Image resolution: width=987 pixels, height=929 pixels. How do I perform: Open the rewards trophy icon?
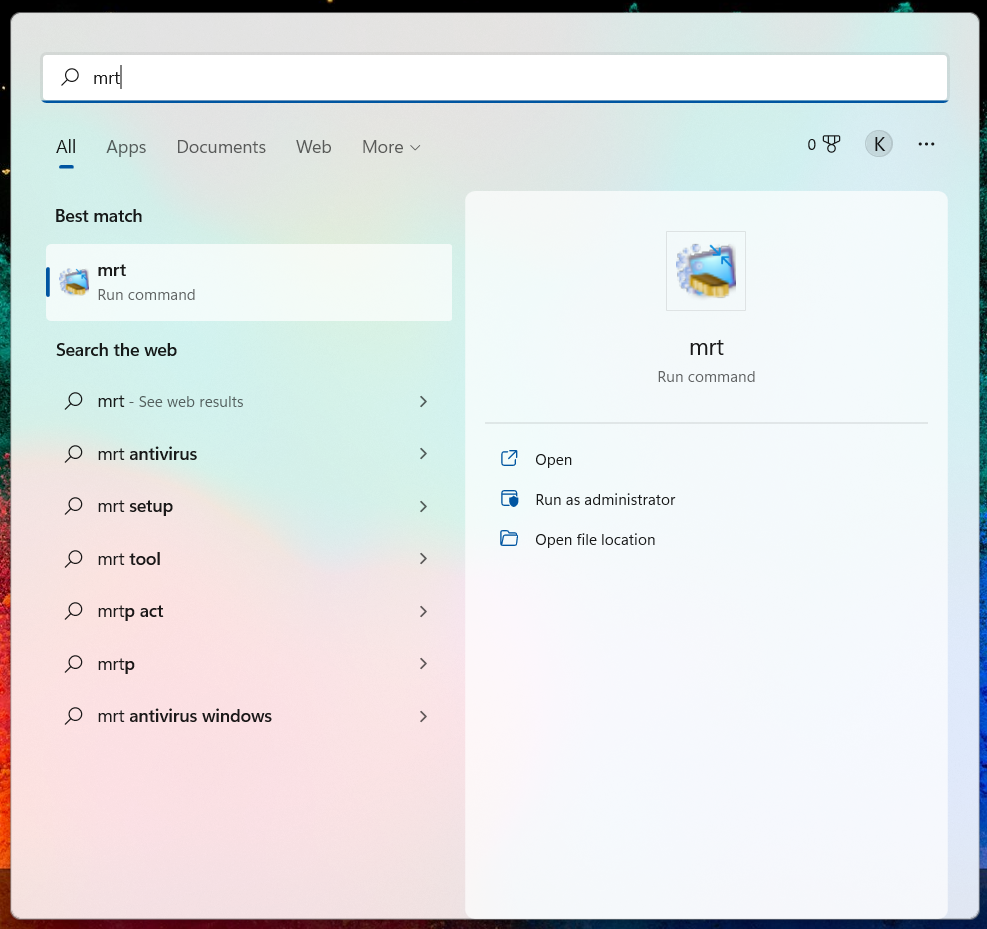[832, 144]
